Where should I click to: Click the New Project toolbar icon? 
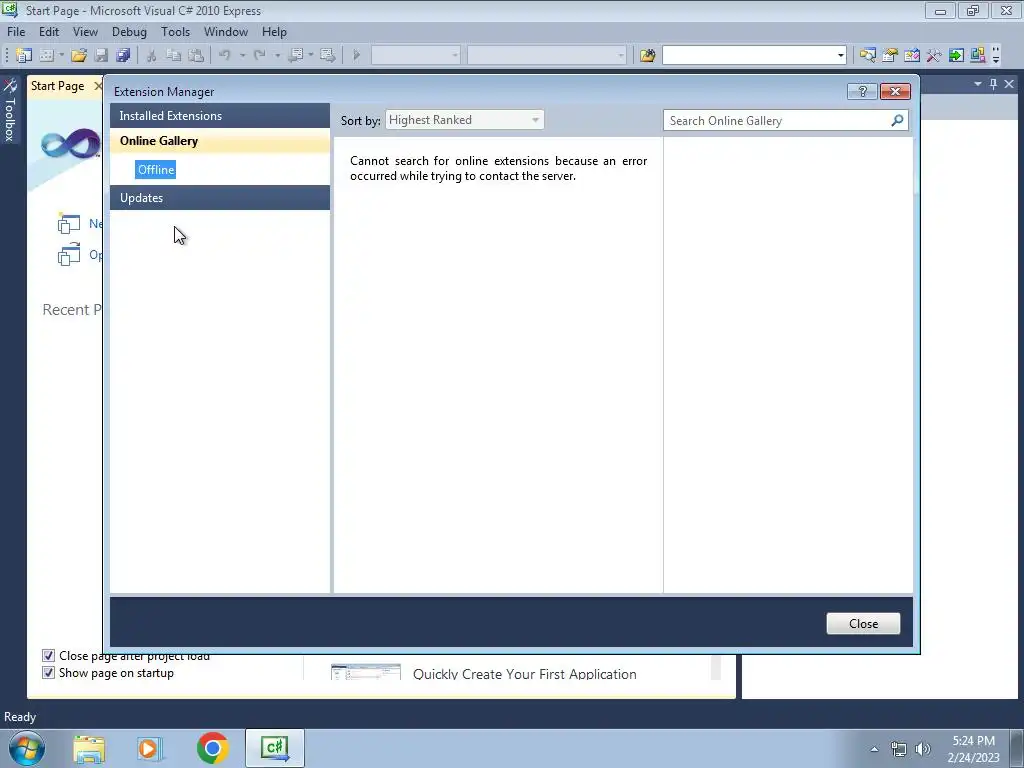coord(24,56)
